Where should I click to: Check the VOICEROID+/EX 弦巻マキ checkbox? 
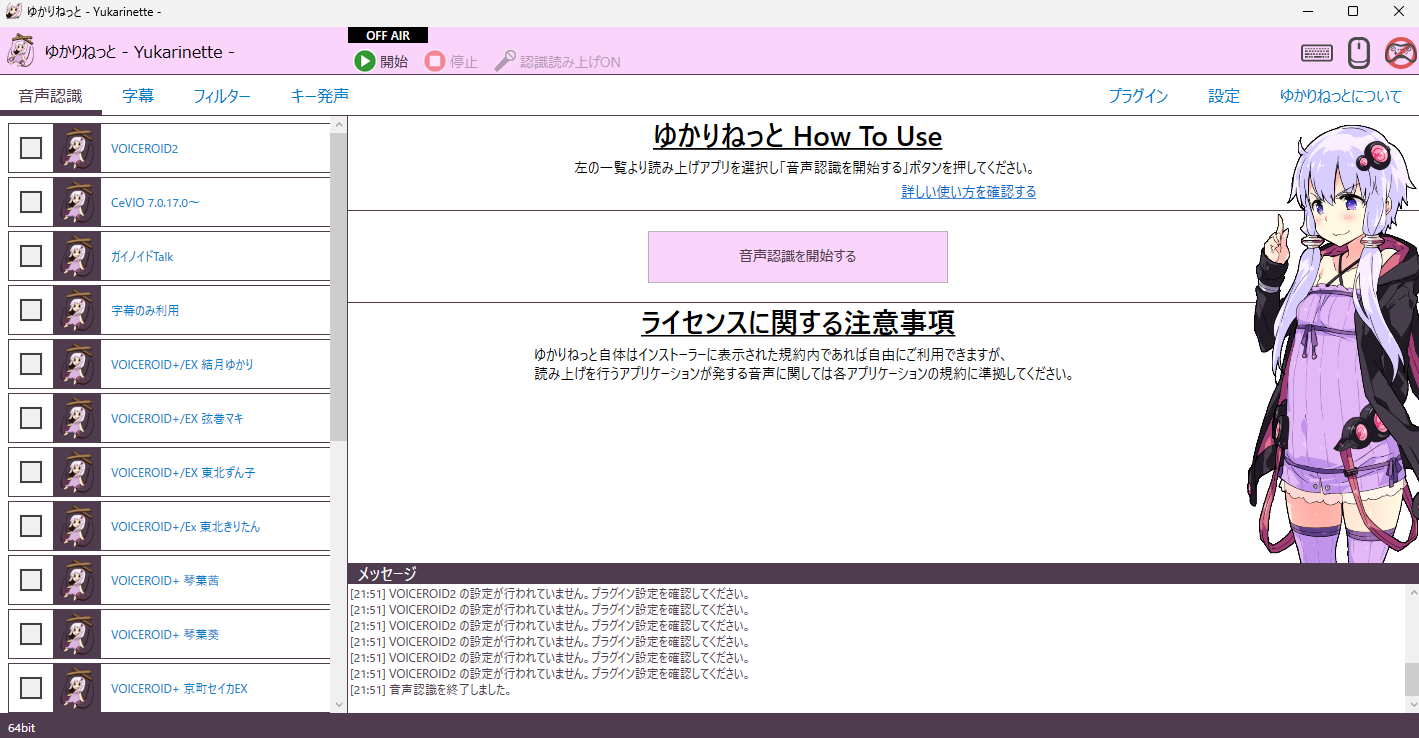click(x=31, y=418)
